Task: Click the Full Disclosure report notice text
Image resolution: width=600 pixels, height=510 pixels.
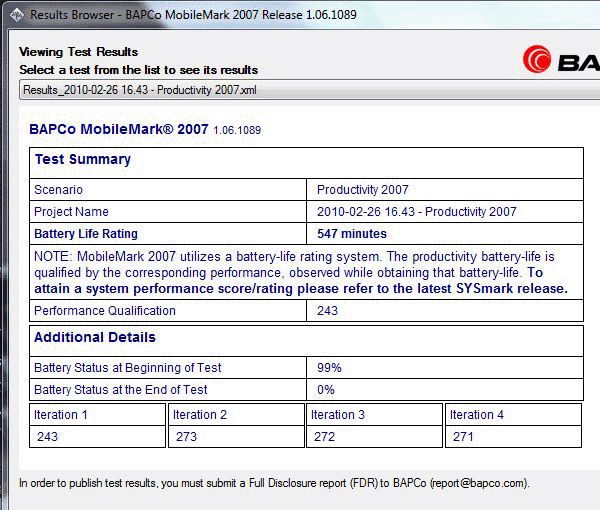Action: [274, 483]
